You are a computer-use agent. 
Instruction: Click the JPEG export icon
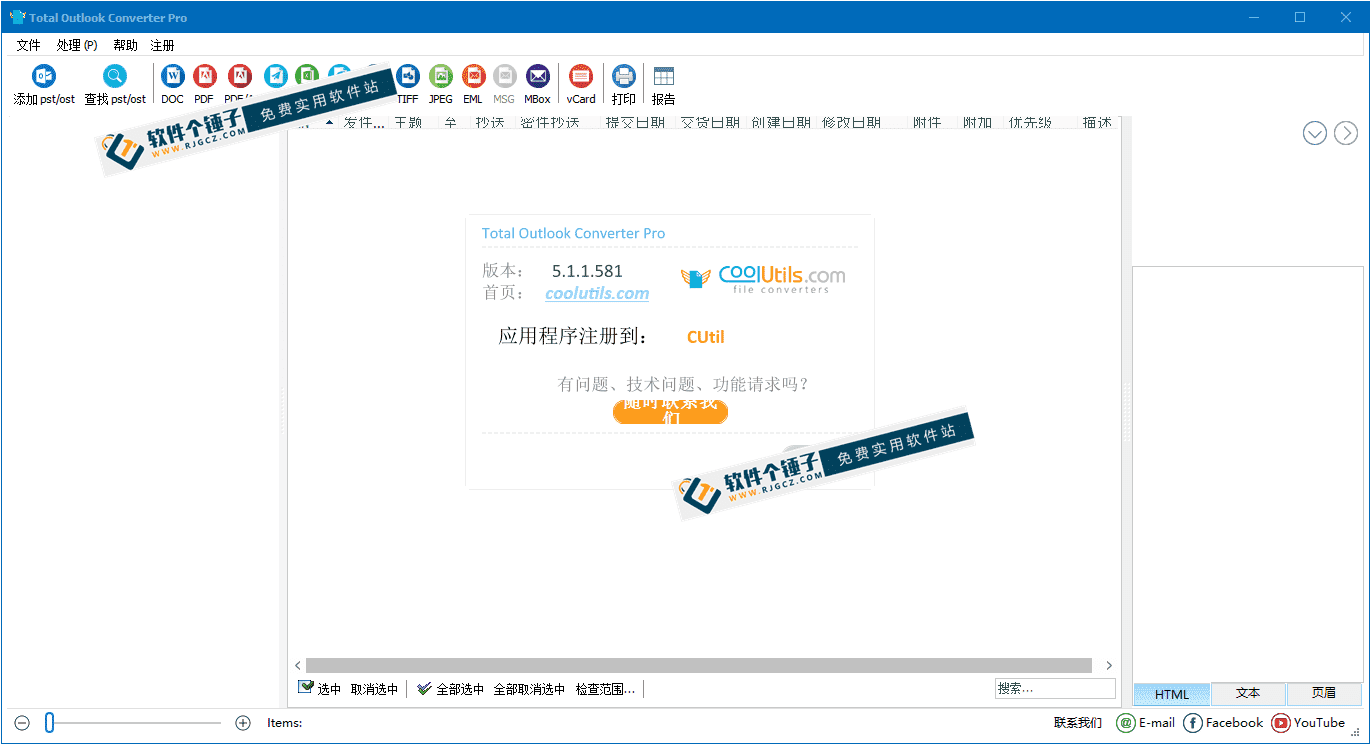point(441,76)
